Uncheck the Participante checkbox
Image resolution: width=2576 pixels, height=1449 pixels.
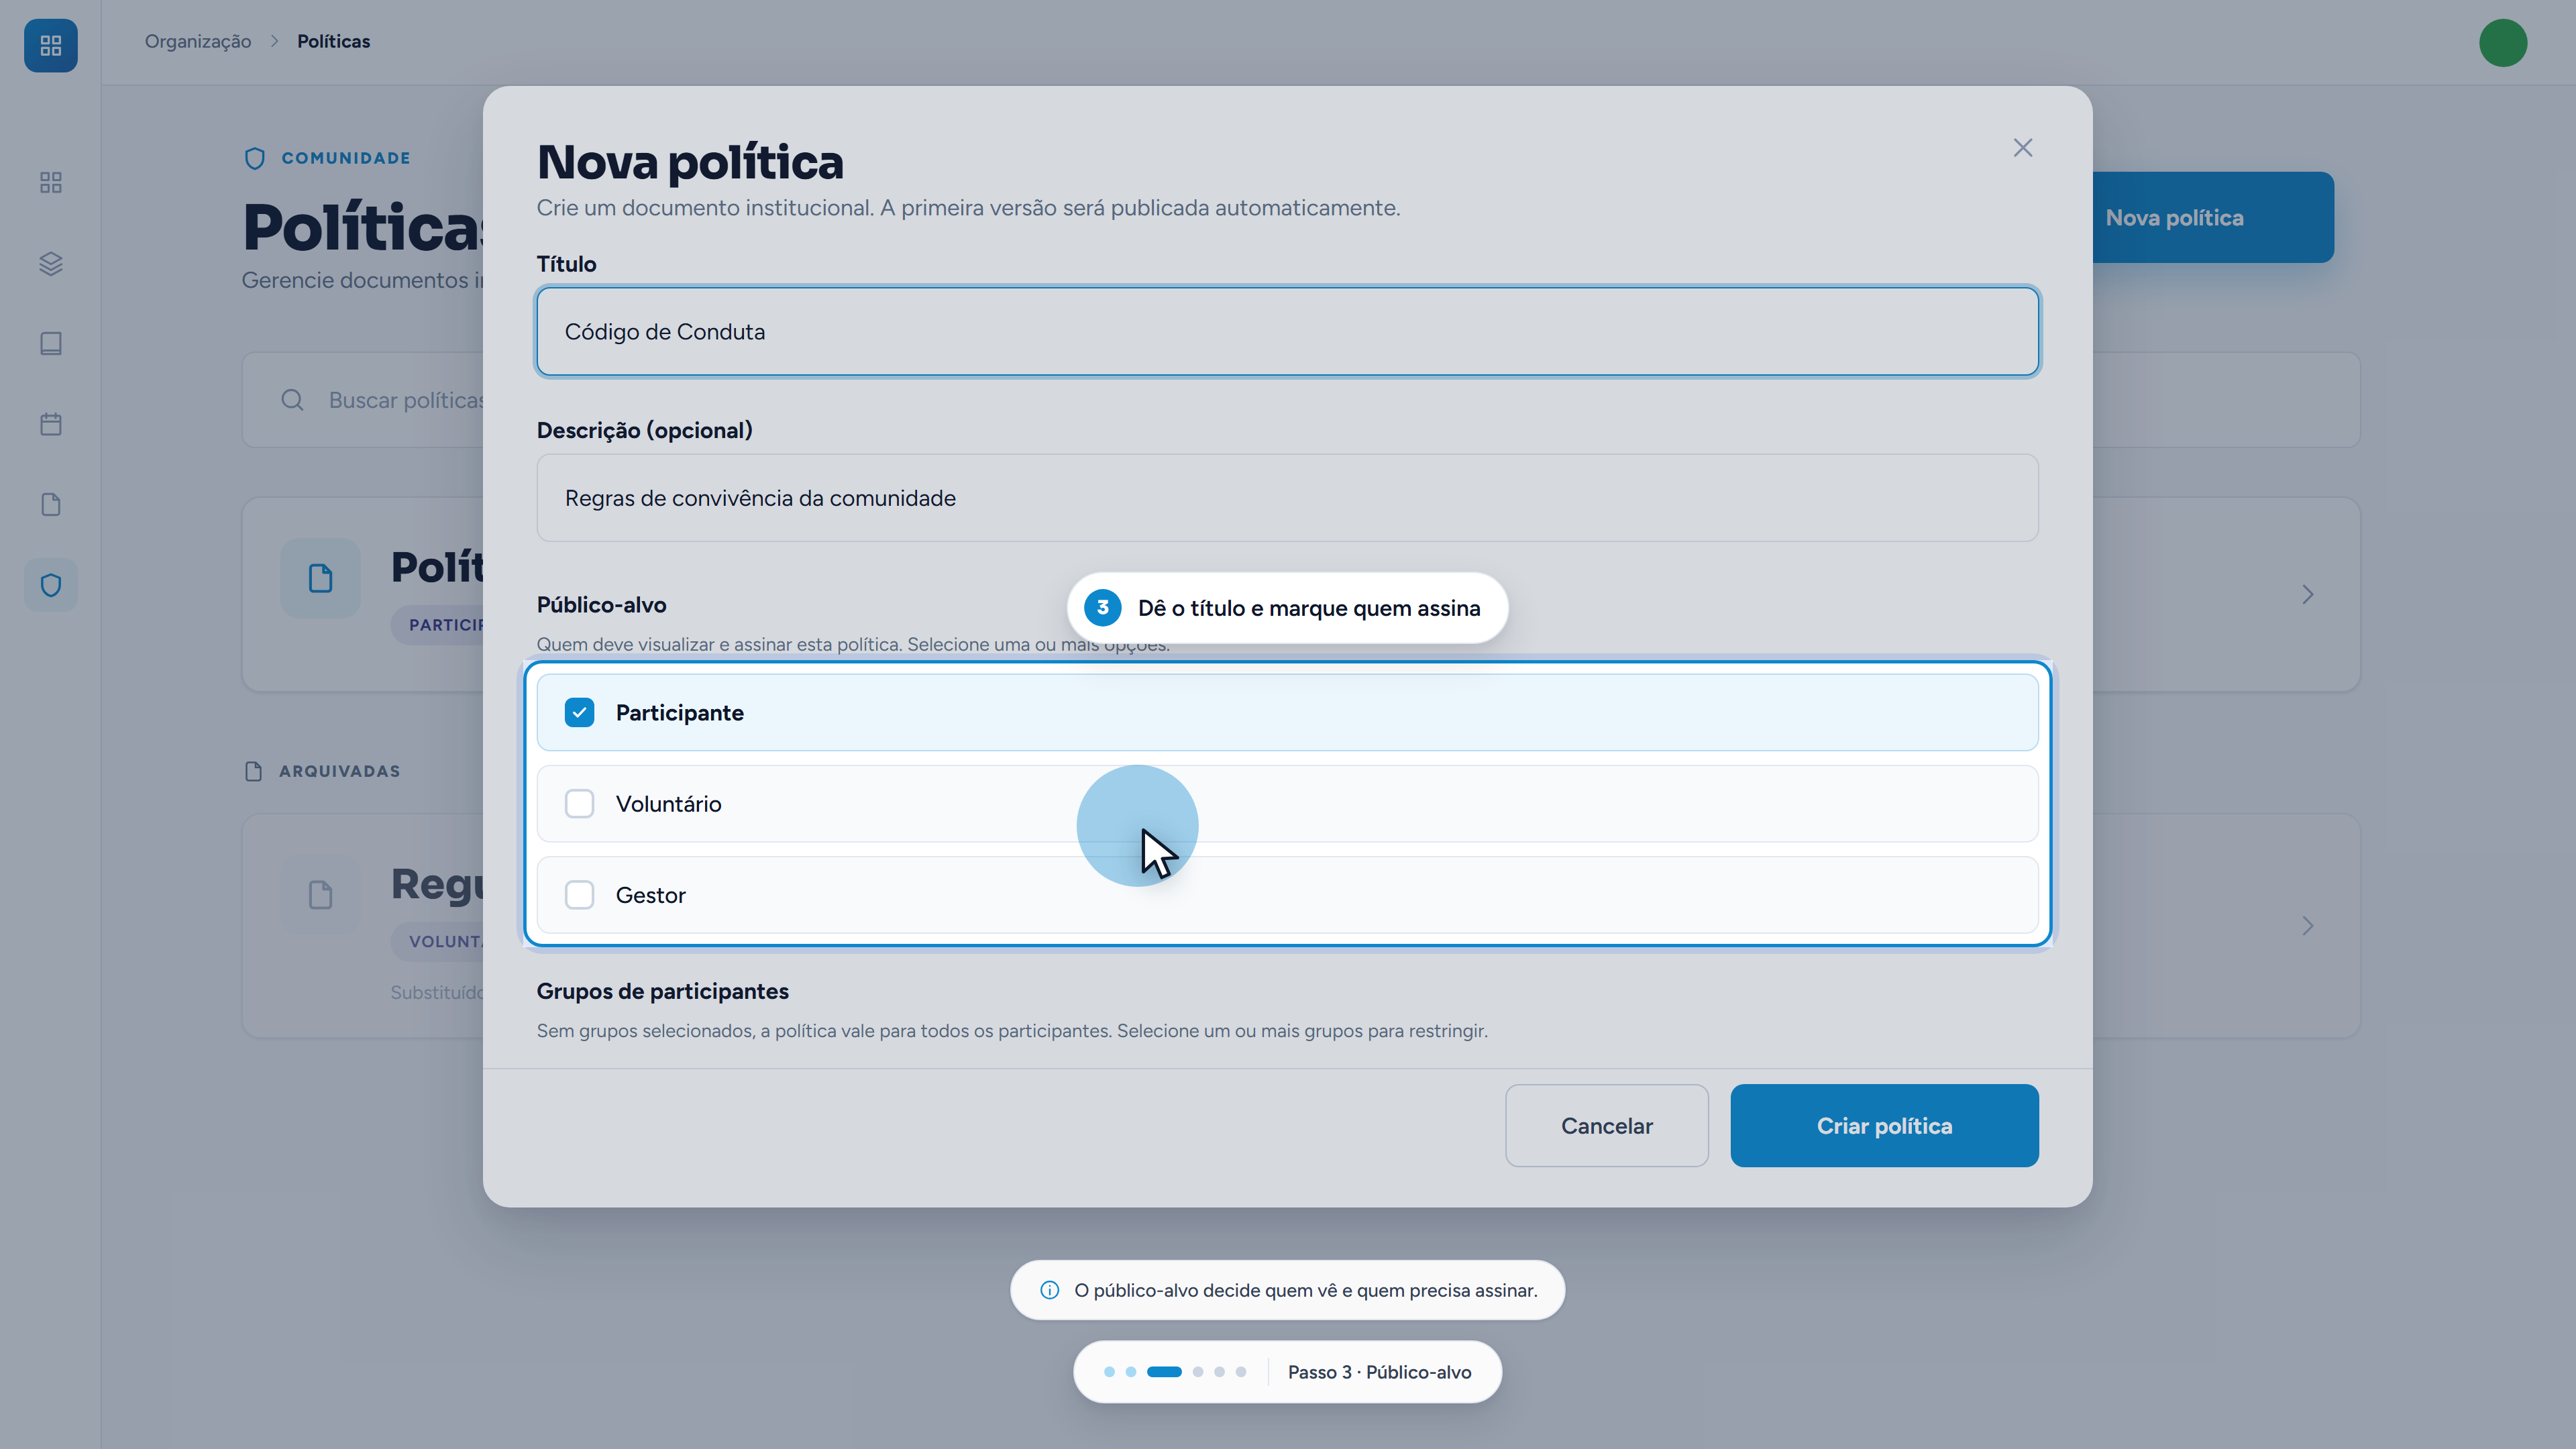pyautogui.click(x=579, y=712)
